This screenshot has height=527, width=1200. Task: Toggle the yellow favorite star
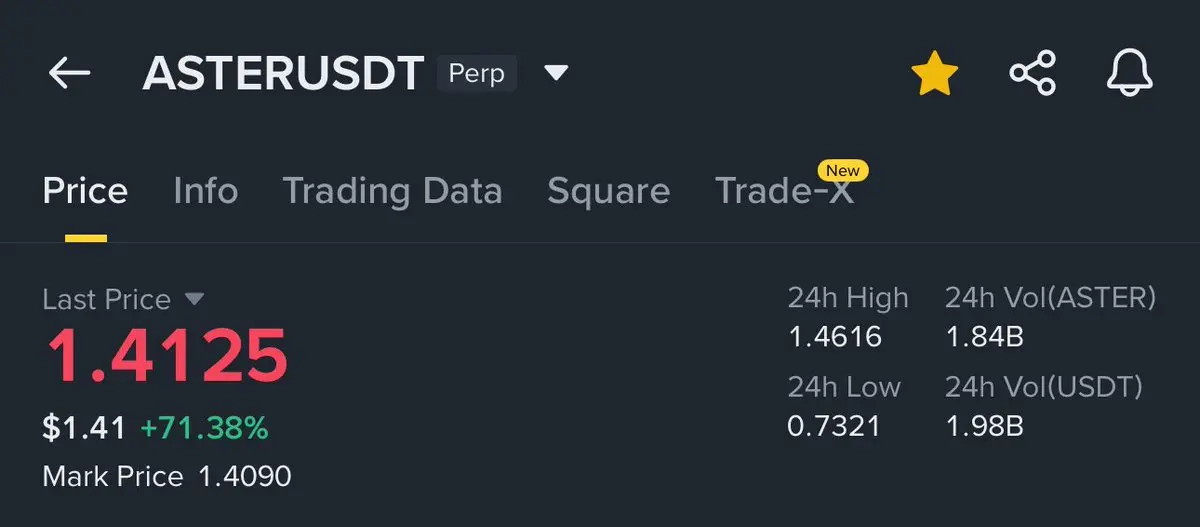[x=935, y=74]
